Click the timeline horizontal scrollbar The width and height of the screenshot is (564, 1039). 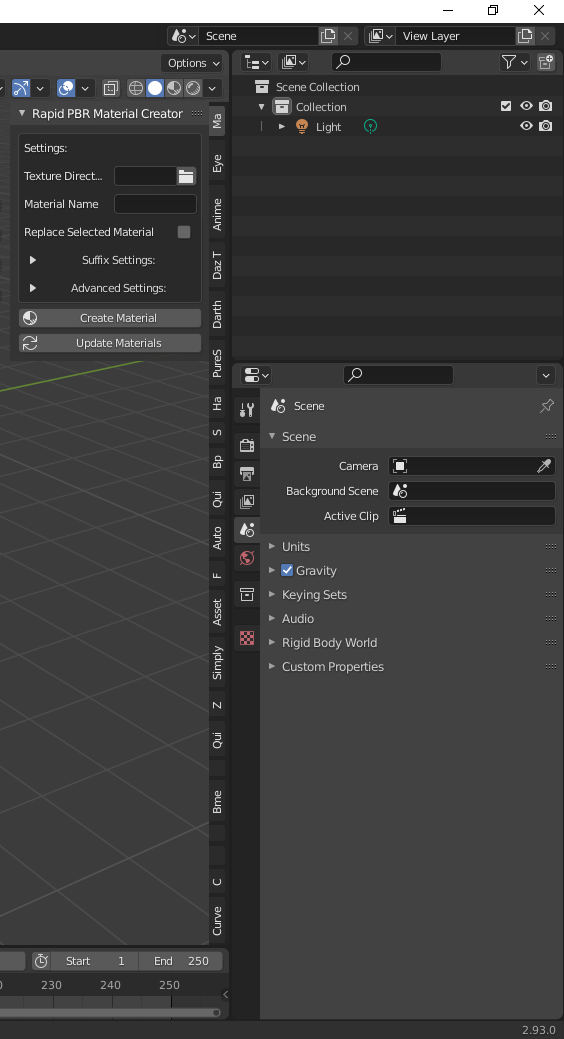pos(109,1012)
